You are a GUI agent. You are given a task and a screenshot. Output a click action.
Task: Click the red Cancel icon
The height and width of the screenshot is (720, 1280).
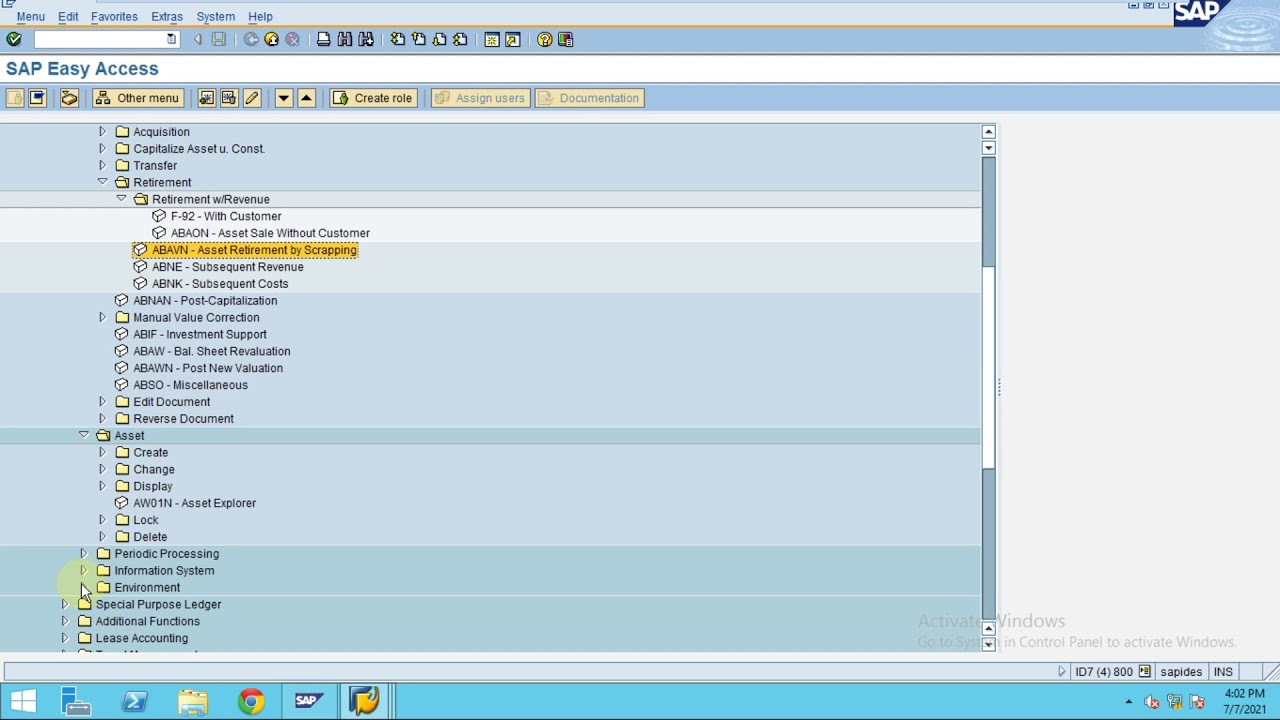click(292, 39)
